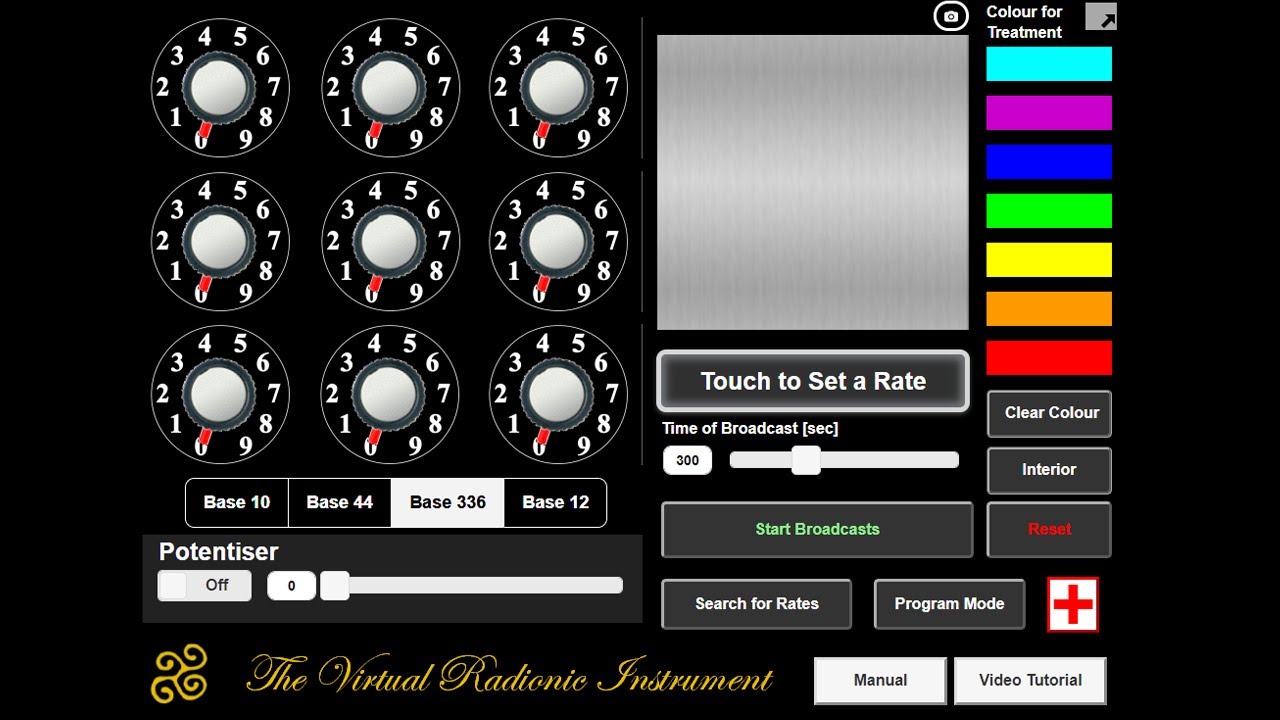Click the Interior button

pos(1050,470)
